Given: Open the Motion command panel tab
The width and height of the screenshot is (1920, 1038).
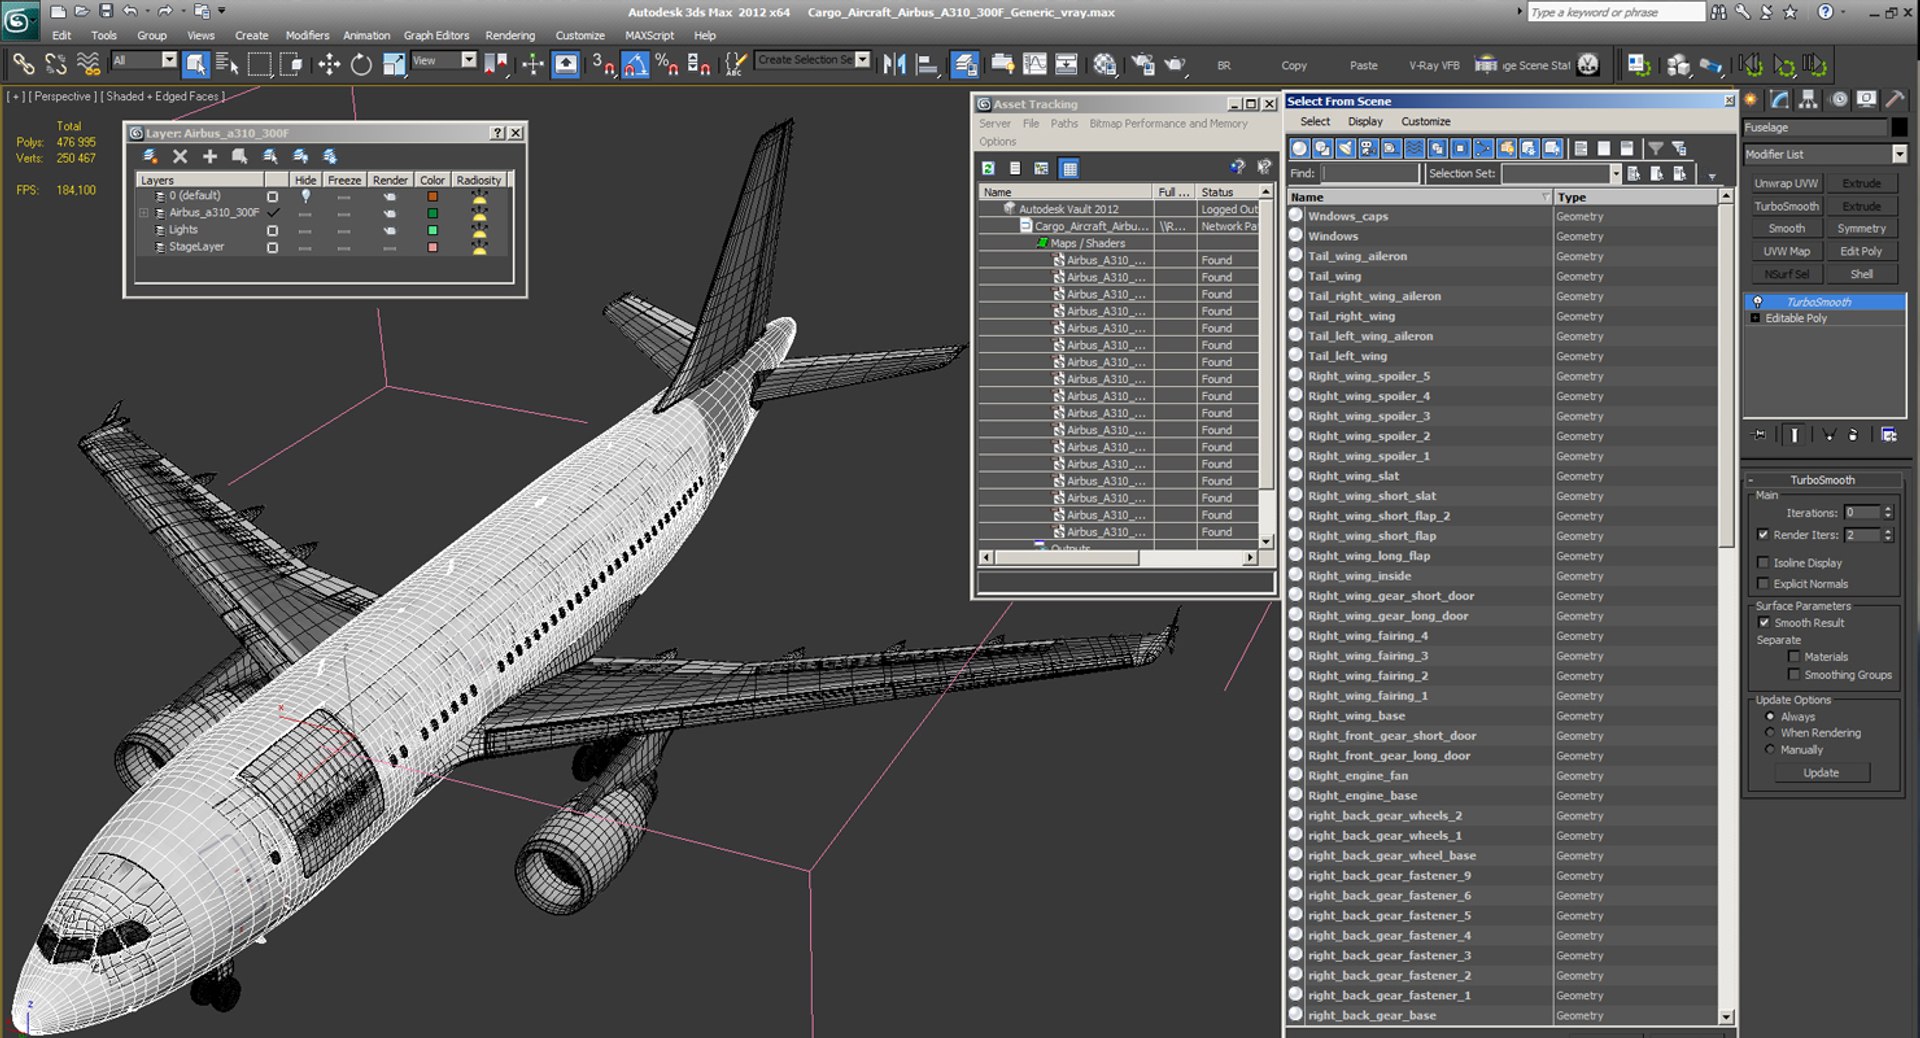Looking at the screenshot, I should pos(1838,99).
